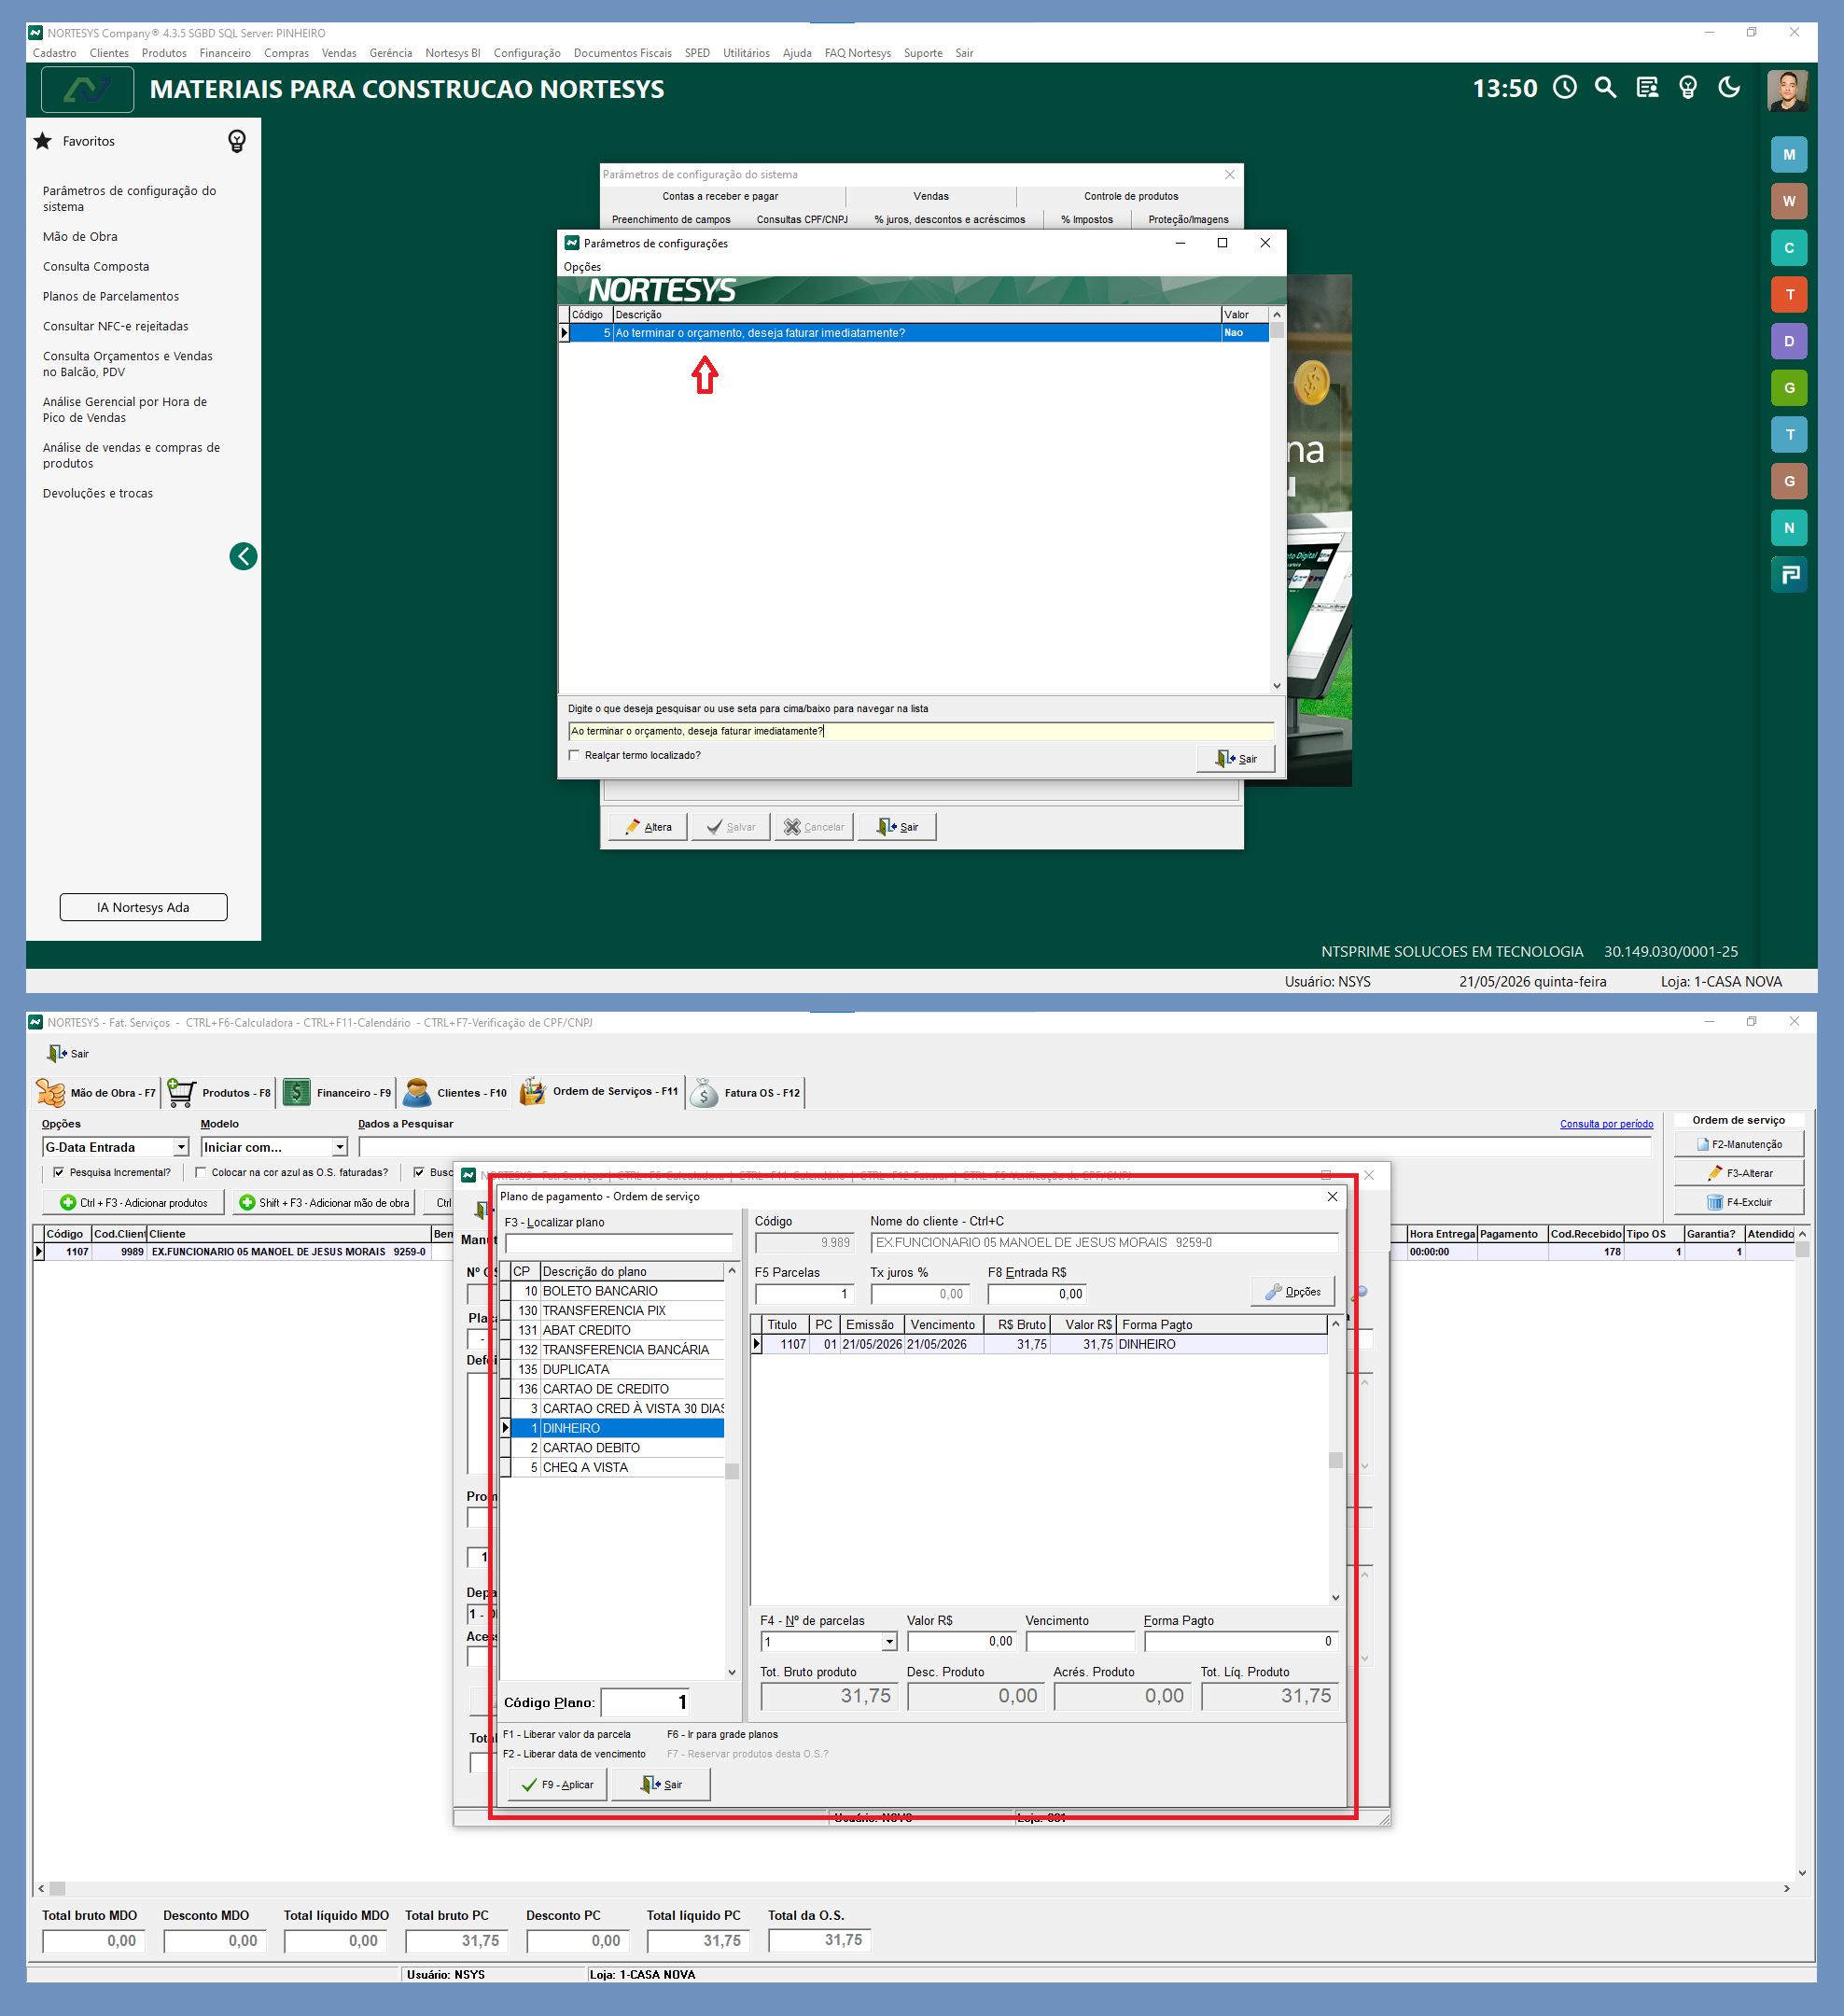The width and height of the screenshot is (1844, 2016).
Task: Select the N avatar in the right sidebar
Action: pos(1789,528)
